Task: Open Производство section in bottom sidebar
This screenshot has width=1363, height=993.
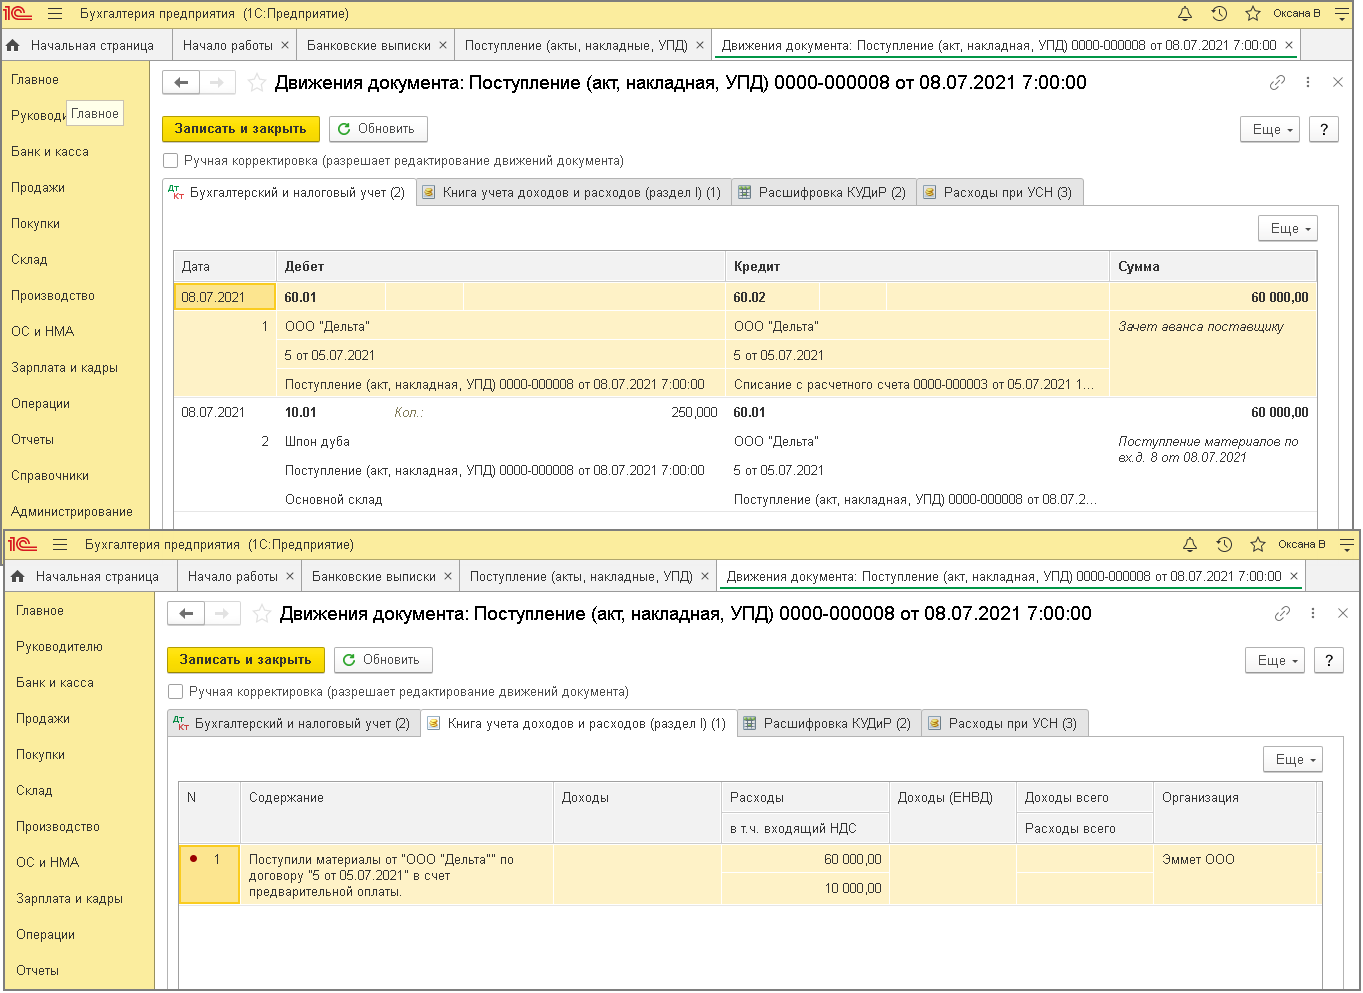Action: click(58, 827)
